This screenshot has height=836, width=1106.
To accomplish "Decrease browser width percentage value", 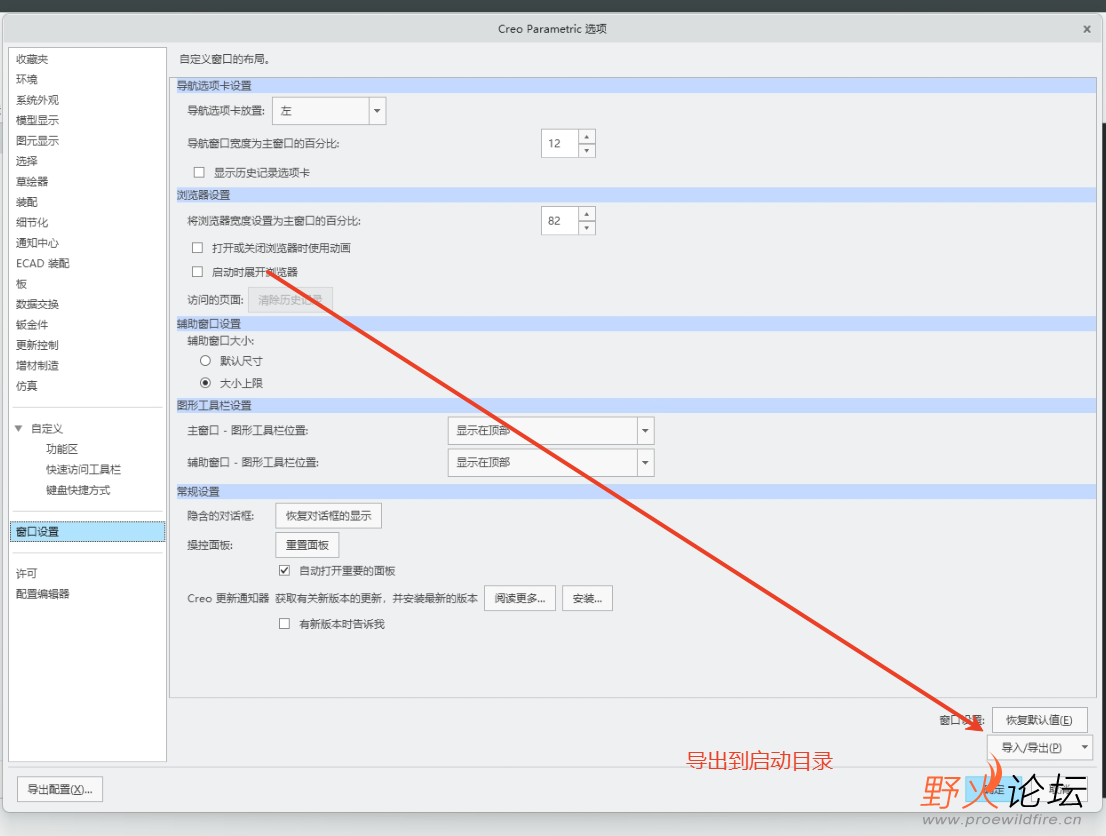I will 587,228.
